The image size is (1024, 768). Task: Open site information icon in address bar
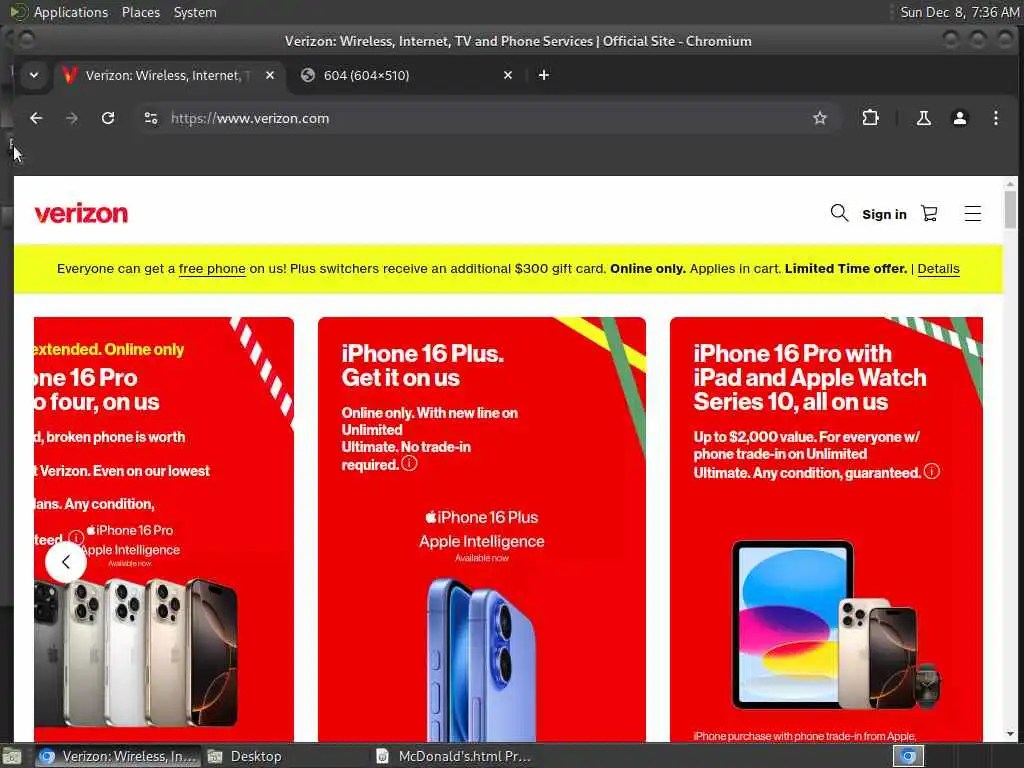pyautogui.click(x=151, y=118)
